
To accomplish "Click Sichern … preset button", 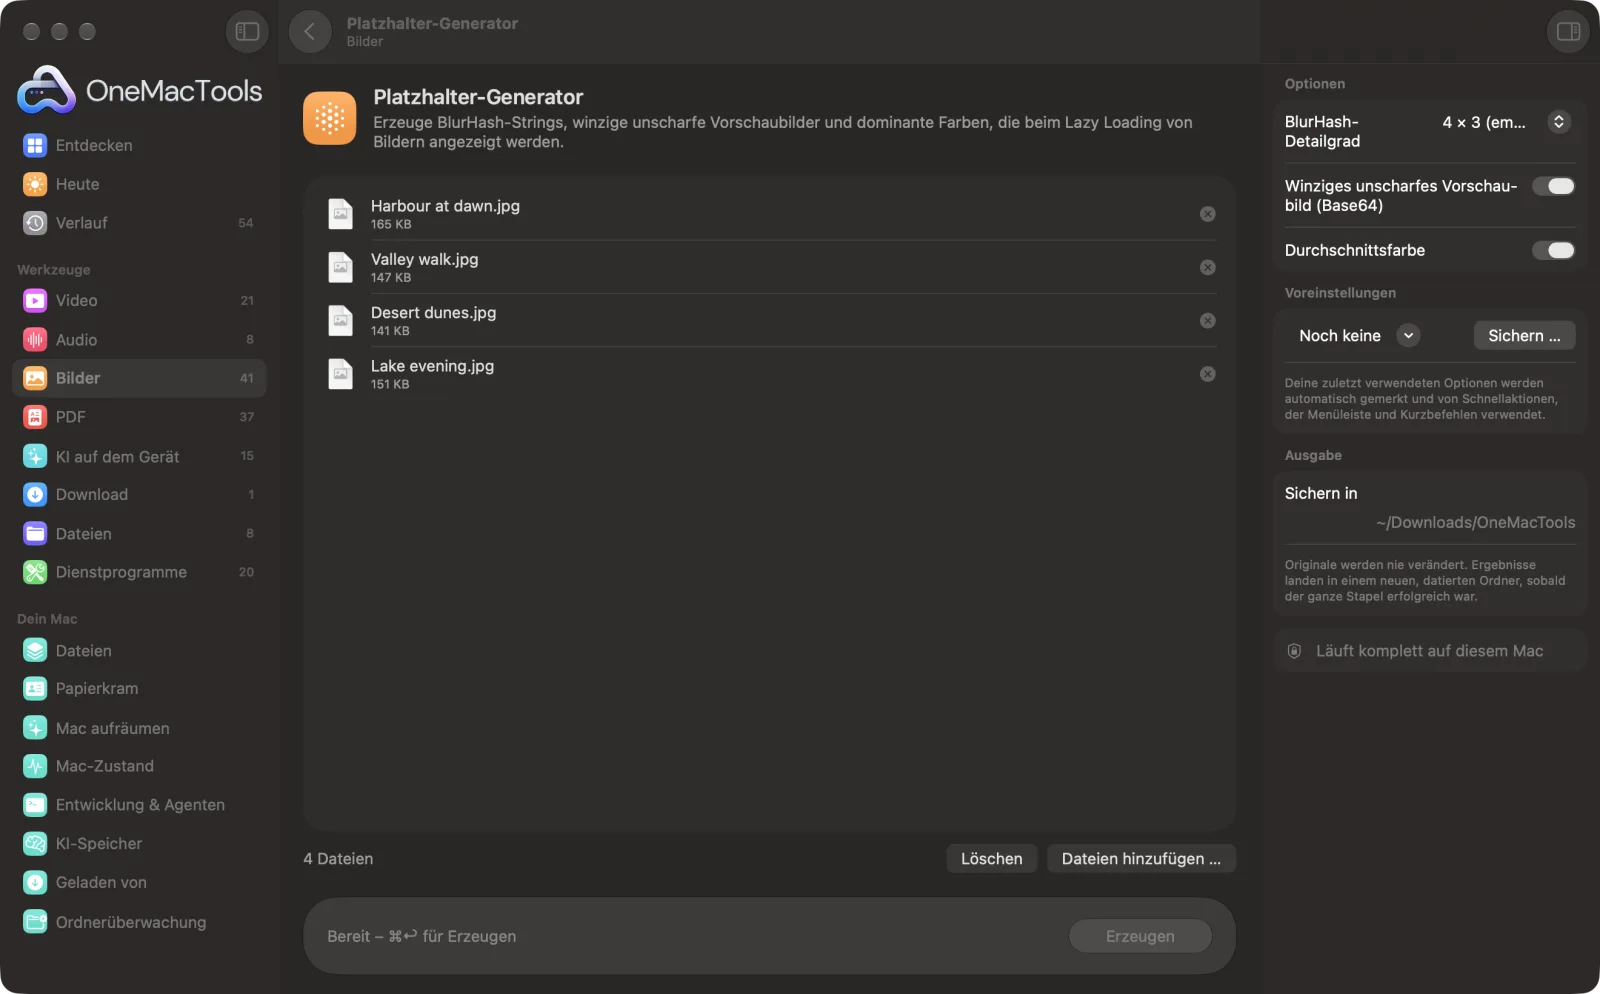I will point(1524,336).
